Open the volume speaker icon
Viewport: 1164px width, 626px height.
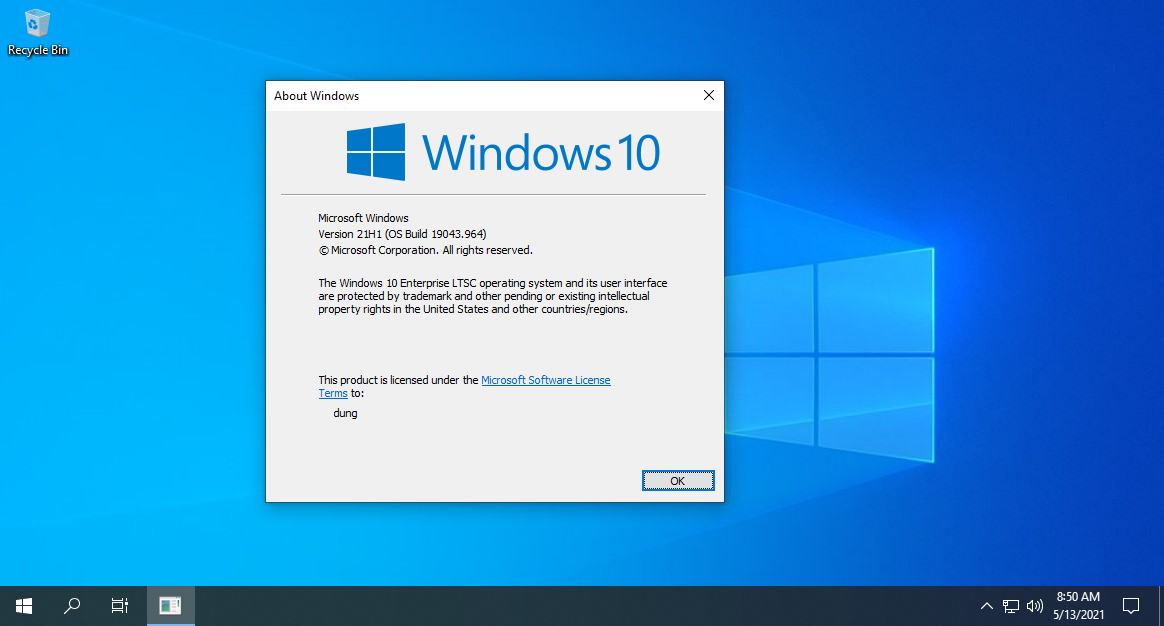point(1034,606)
